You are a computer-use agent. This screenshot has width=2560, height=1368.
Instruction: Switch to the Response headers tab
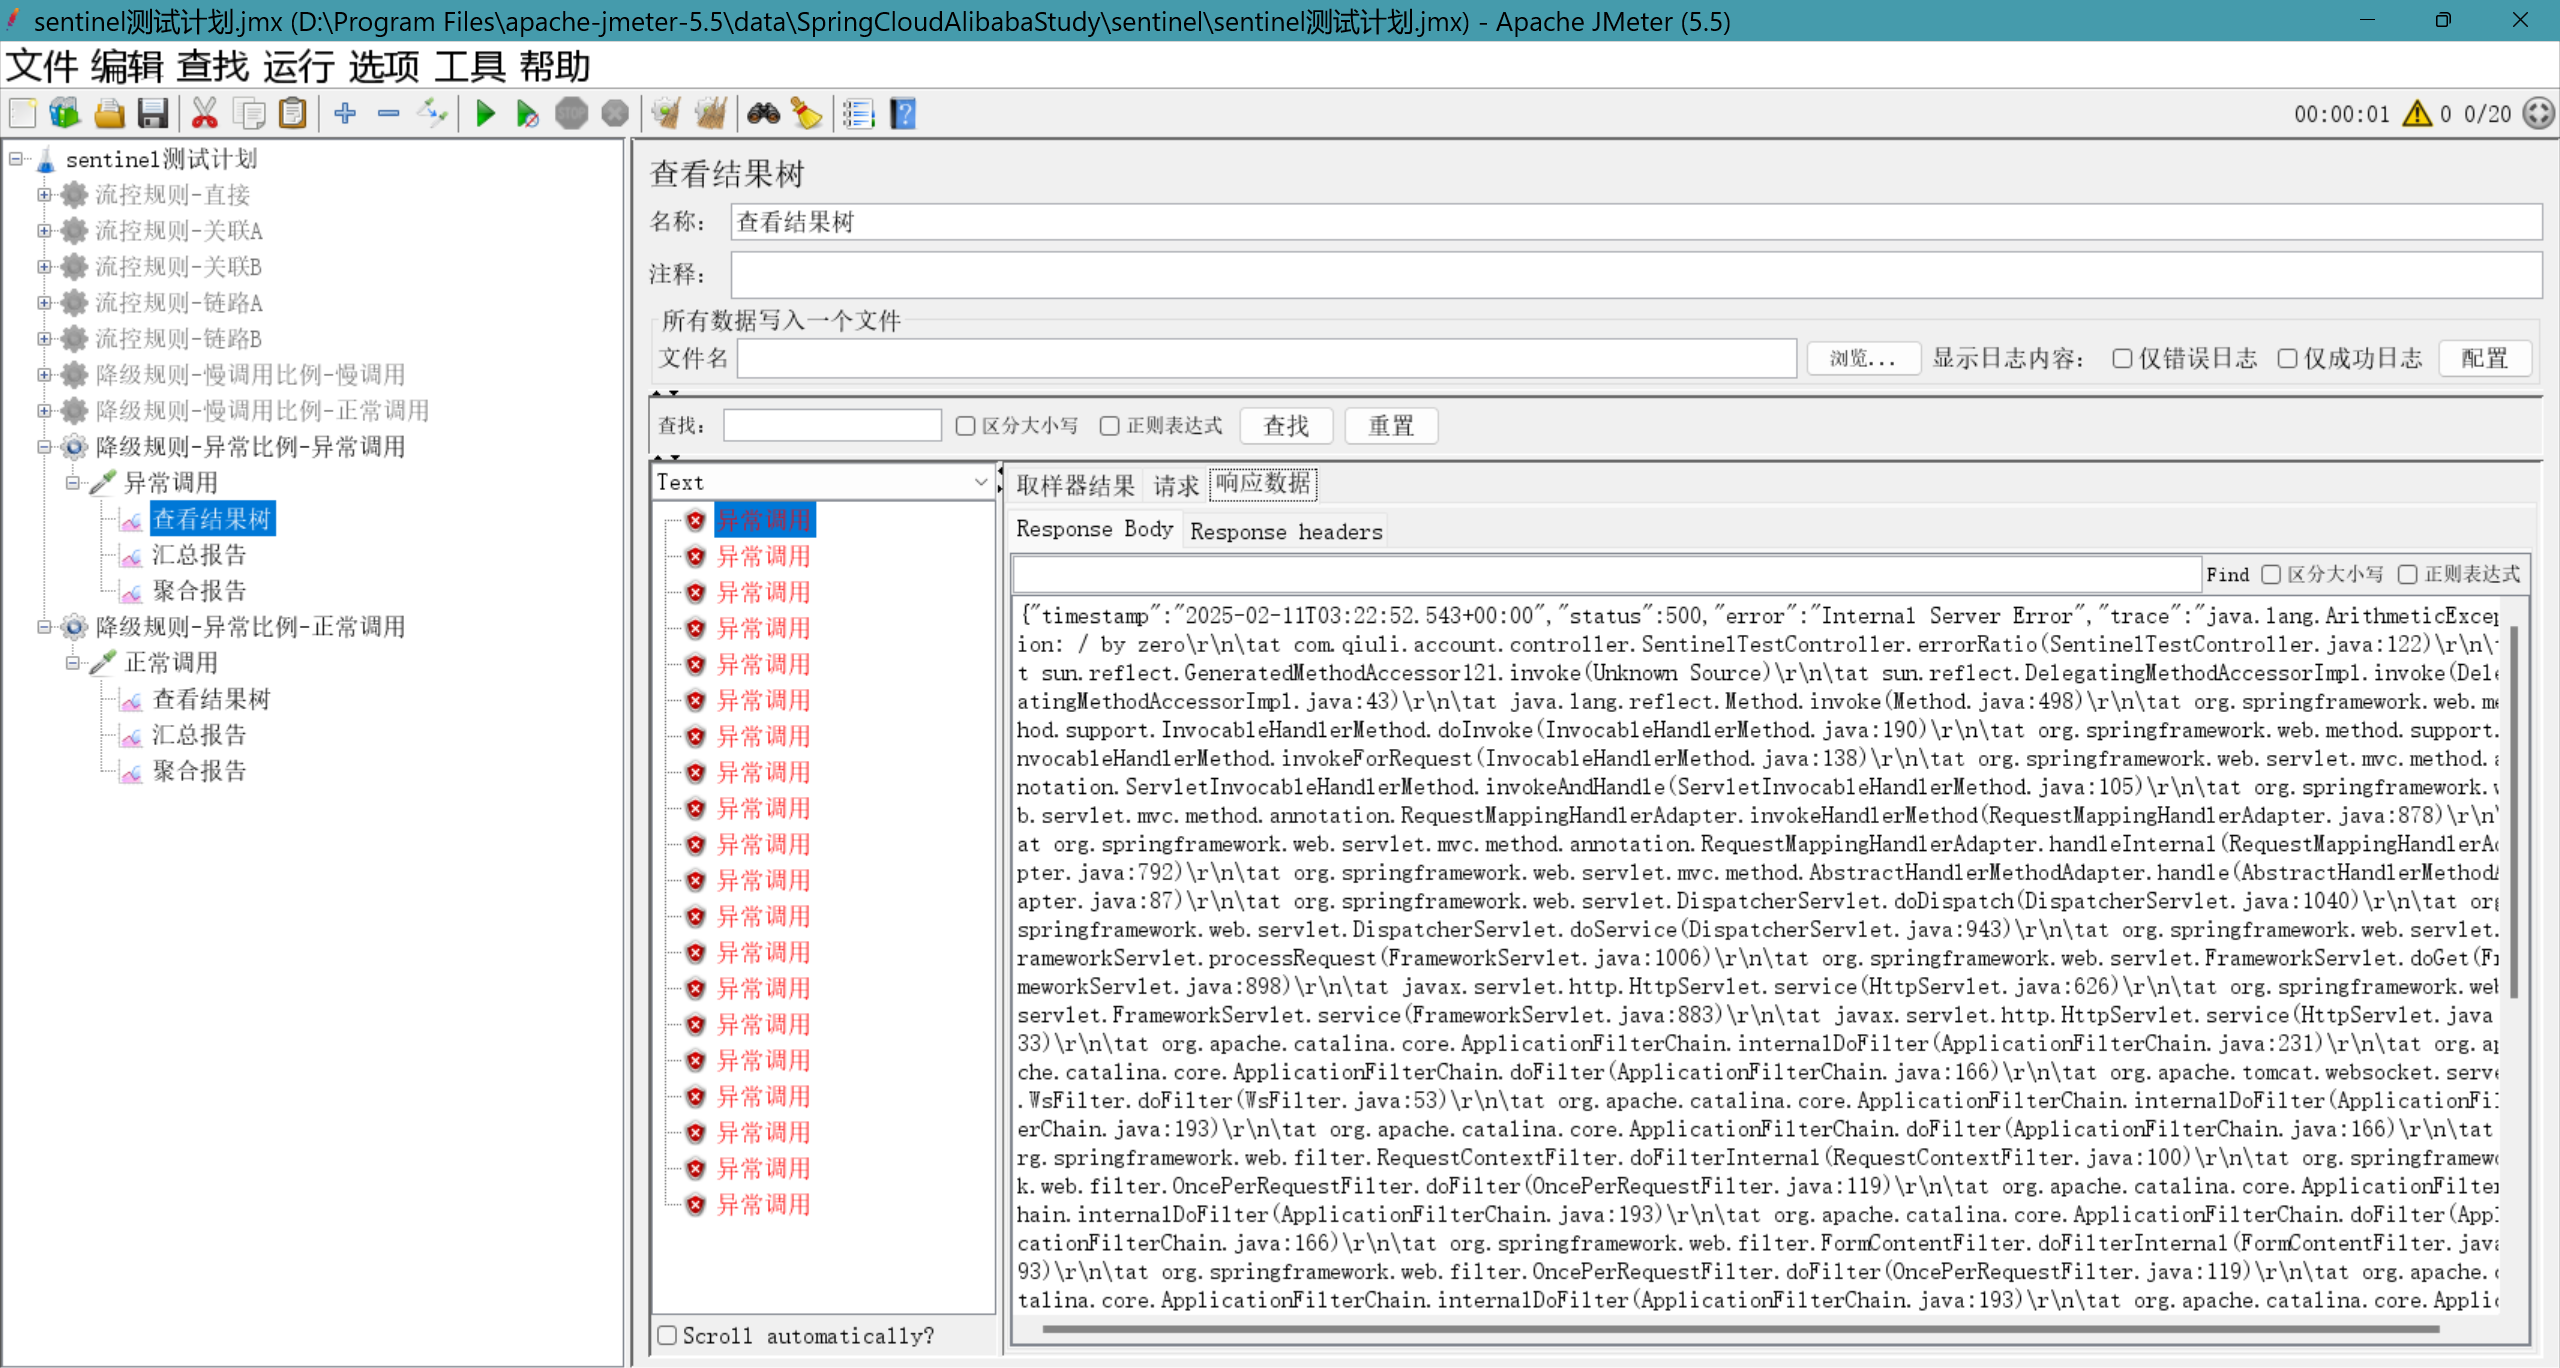1286,531
